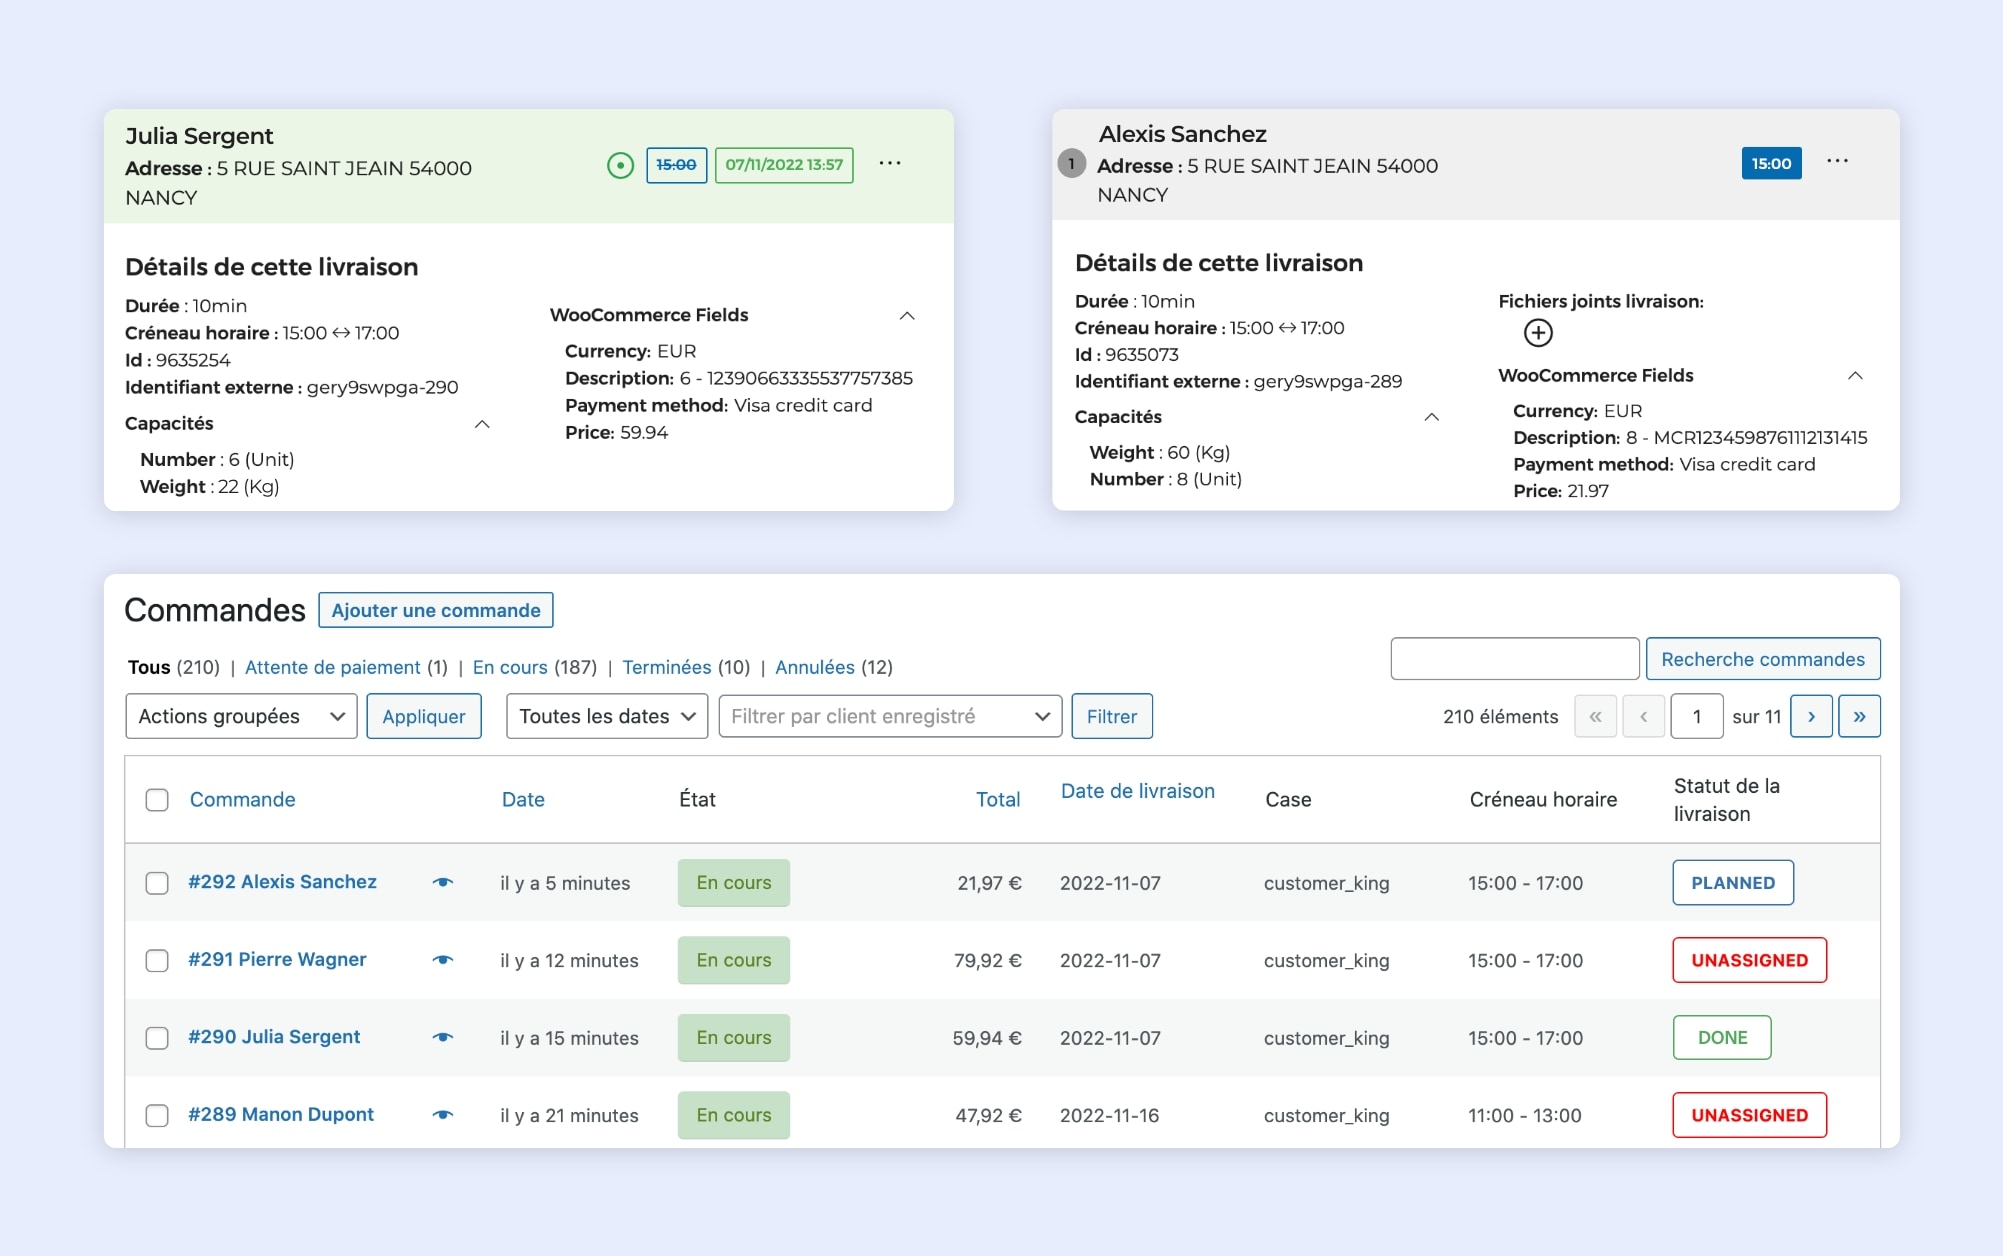The height and width of the screenshot is (1257, 2003).
Task: Click green status circle on Julia Sergent card
Action: (620, 165)
